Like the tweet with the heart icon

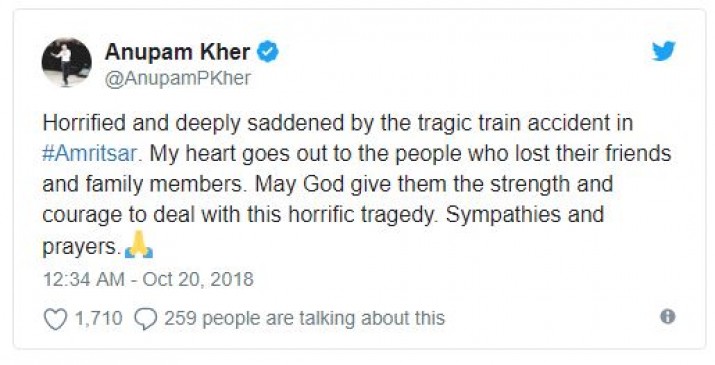pos(55,319)
